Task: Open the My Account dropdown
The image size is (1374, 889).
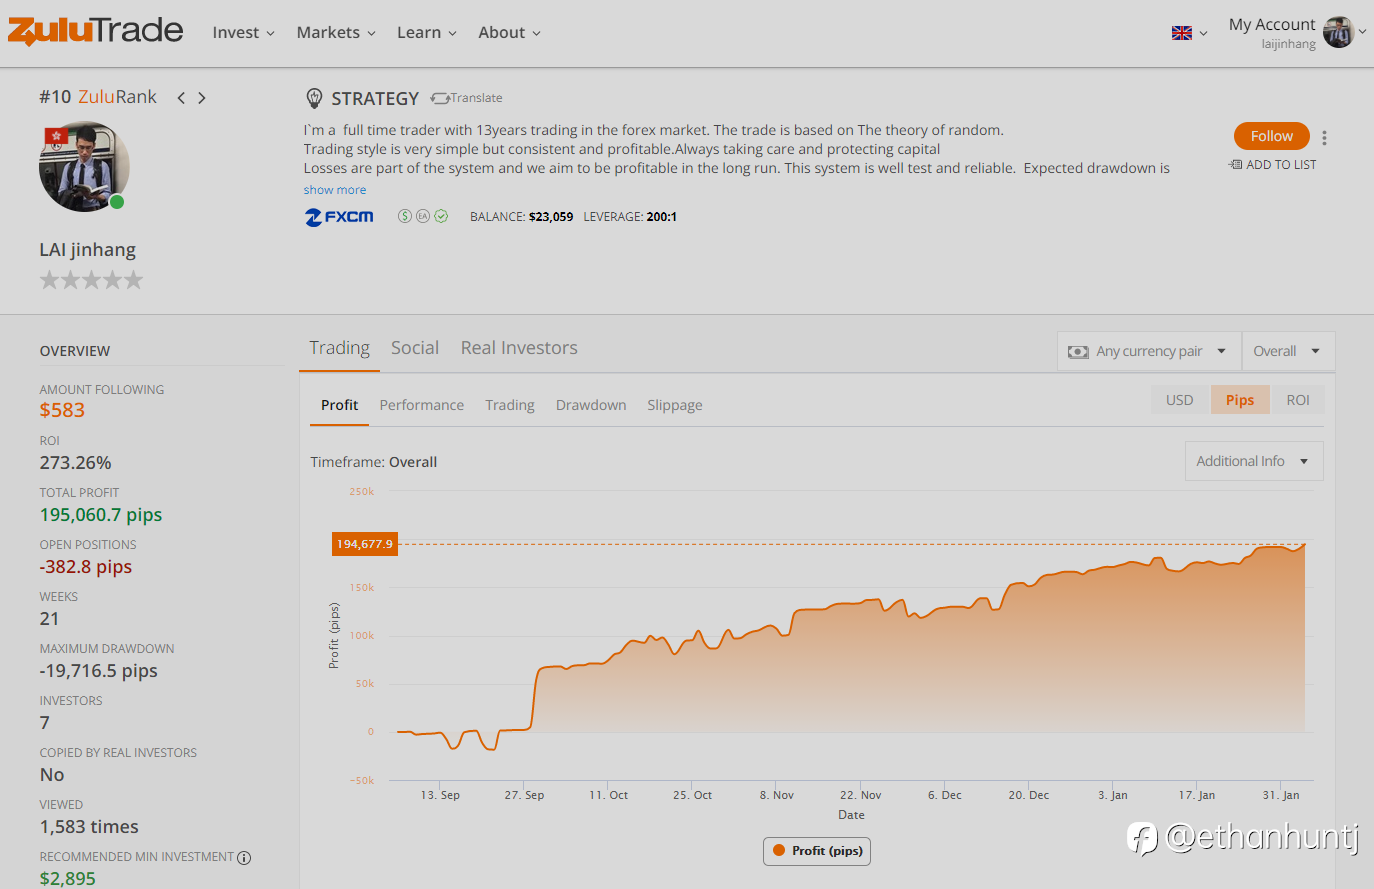Action: tap(1295, 33)
